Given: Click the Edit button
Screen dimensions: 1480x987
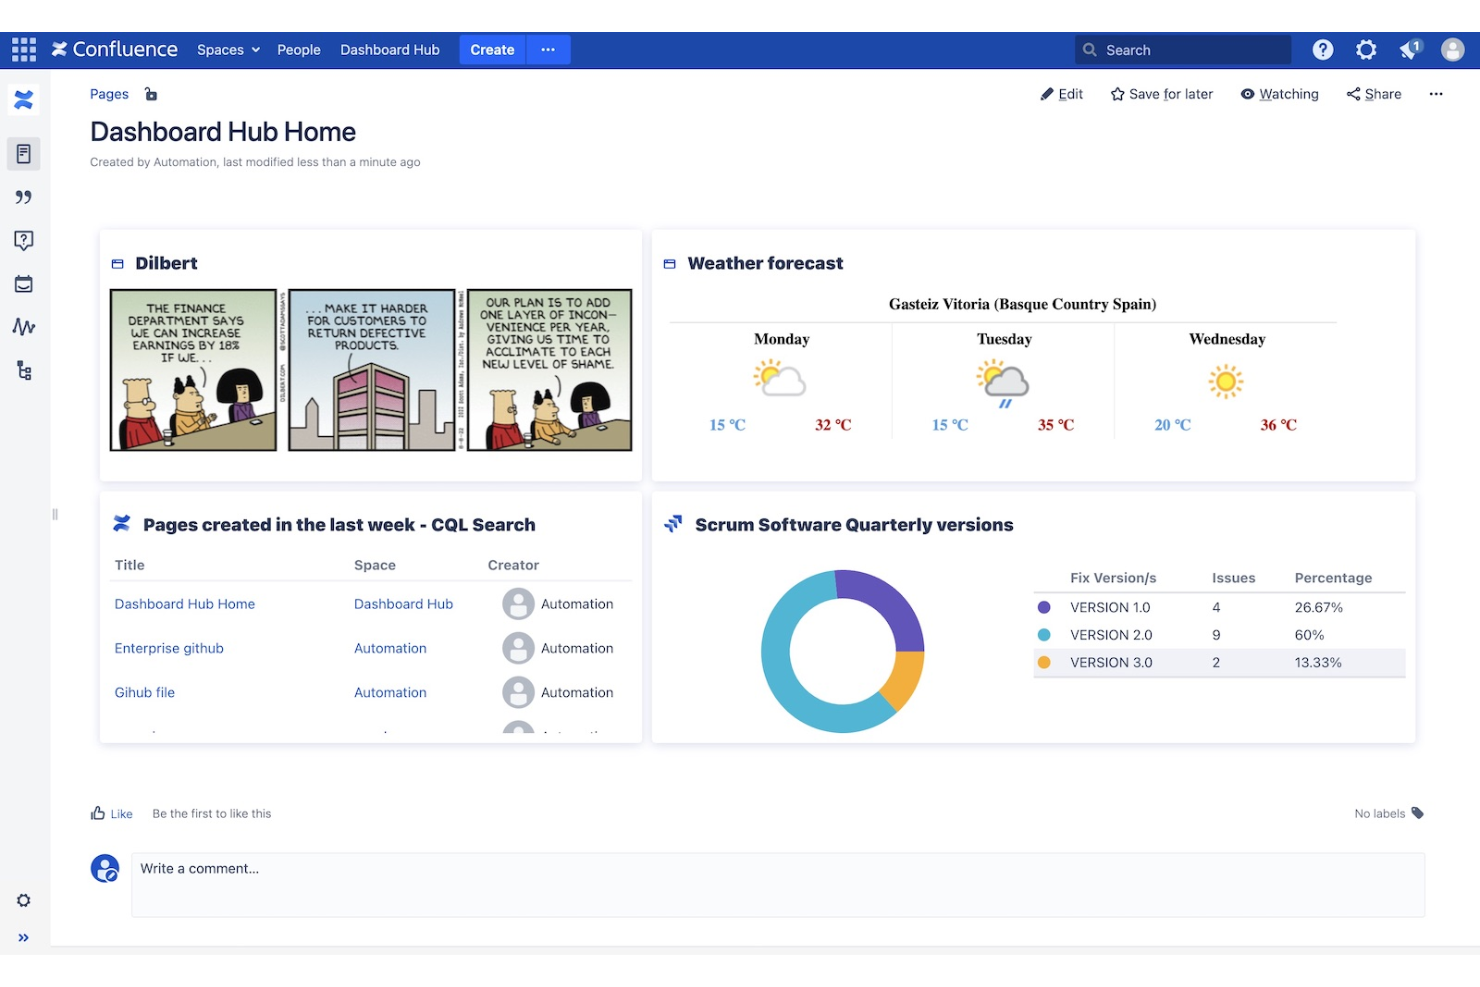Looking at the screenshot, I should tap(1061, 94).
